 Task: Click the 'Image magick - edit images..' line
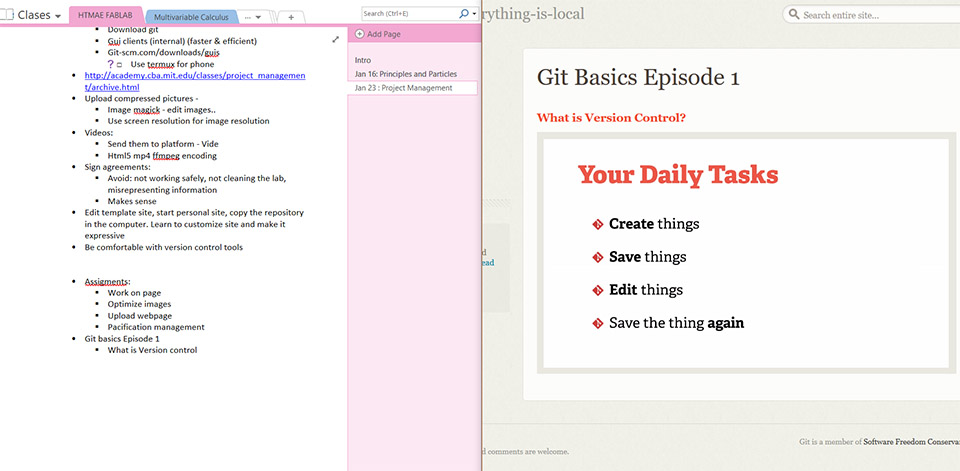162,110
